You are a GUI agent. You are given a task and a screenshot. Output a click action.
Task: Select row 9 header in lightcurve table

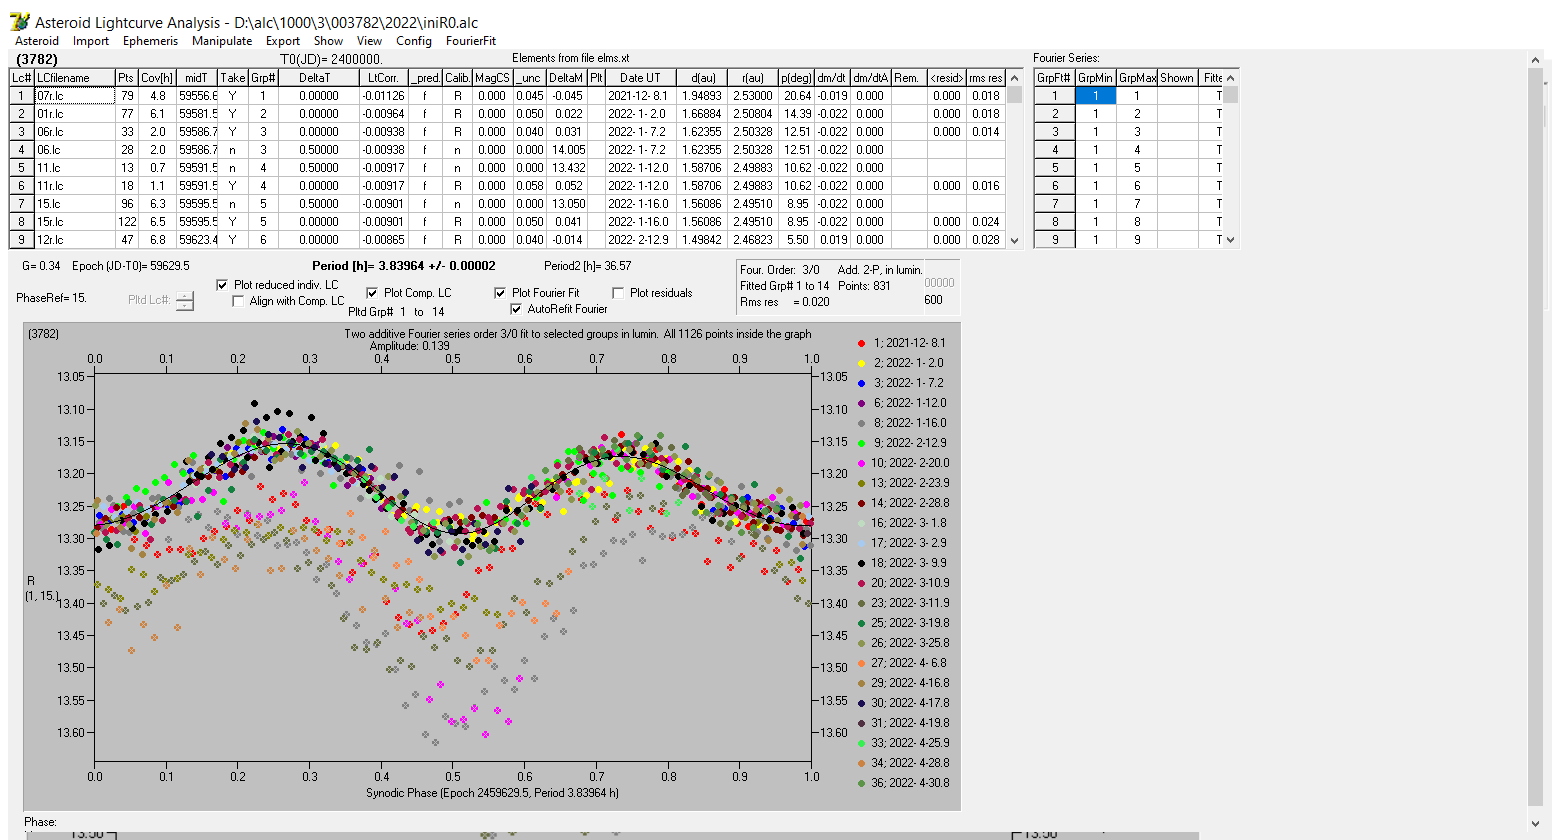click(21, 240)
